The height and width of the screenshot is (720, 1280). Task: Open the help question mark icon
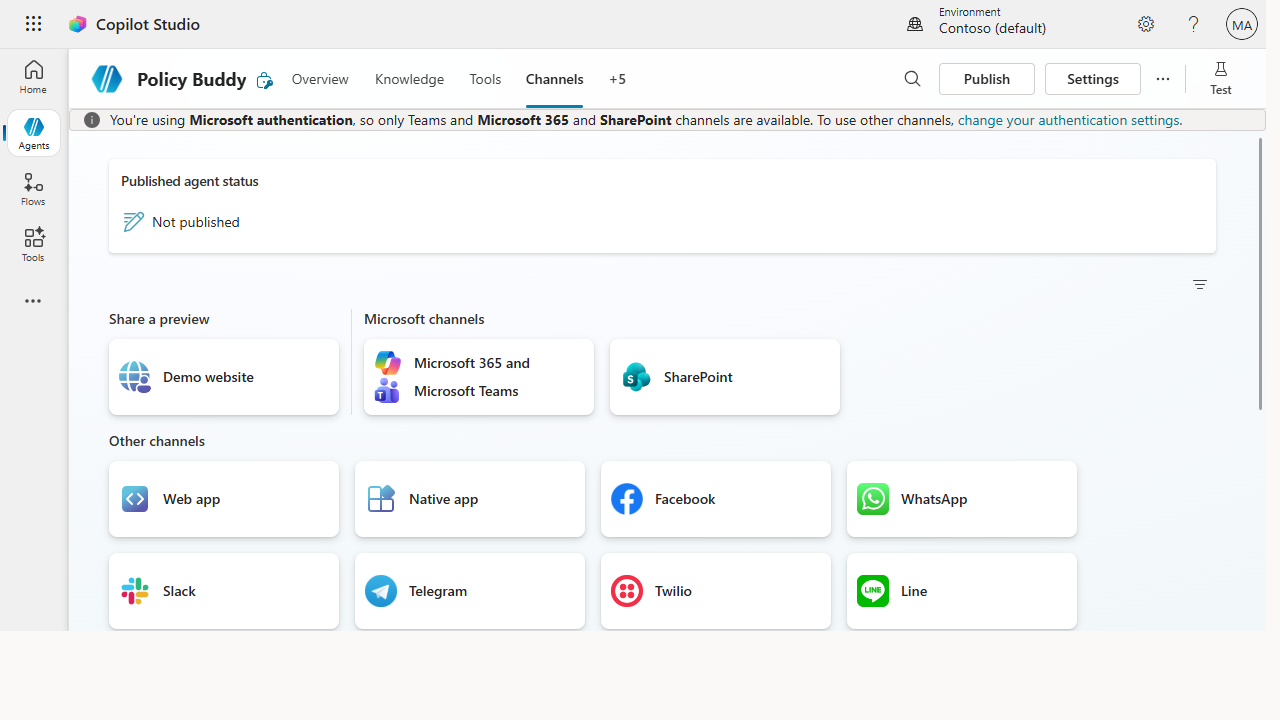tap(1193, 24)
